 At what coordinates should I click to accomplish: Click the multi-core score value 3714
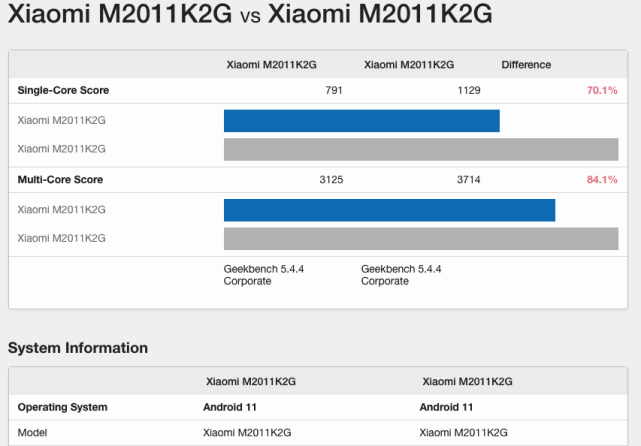click(467, 180)
